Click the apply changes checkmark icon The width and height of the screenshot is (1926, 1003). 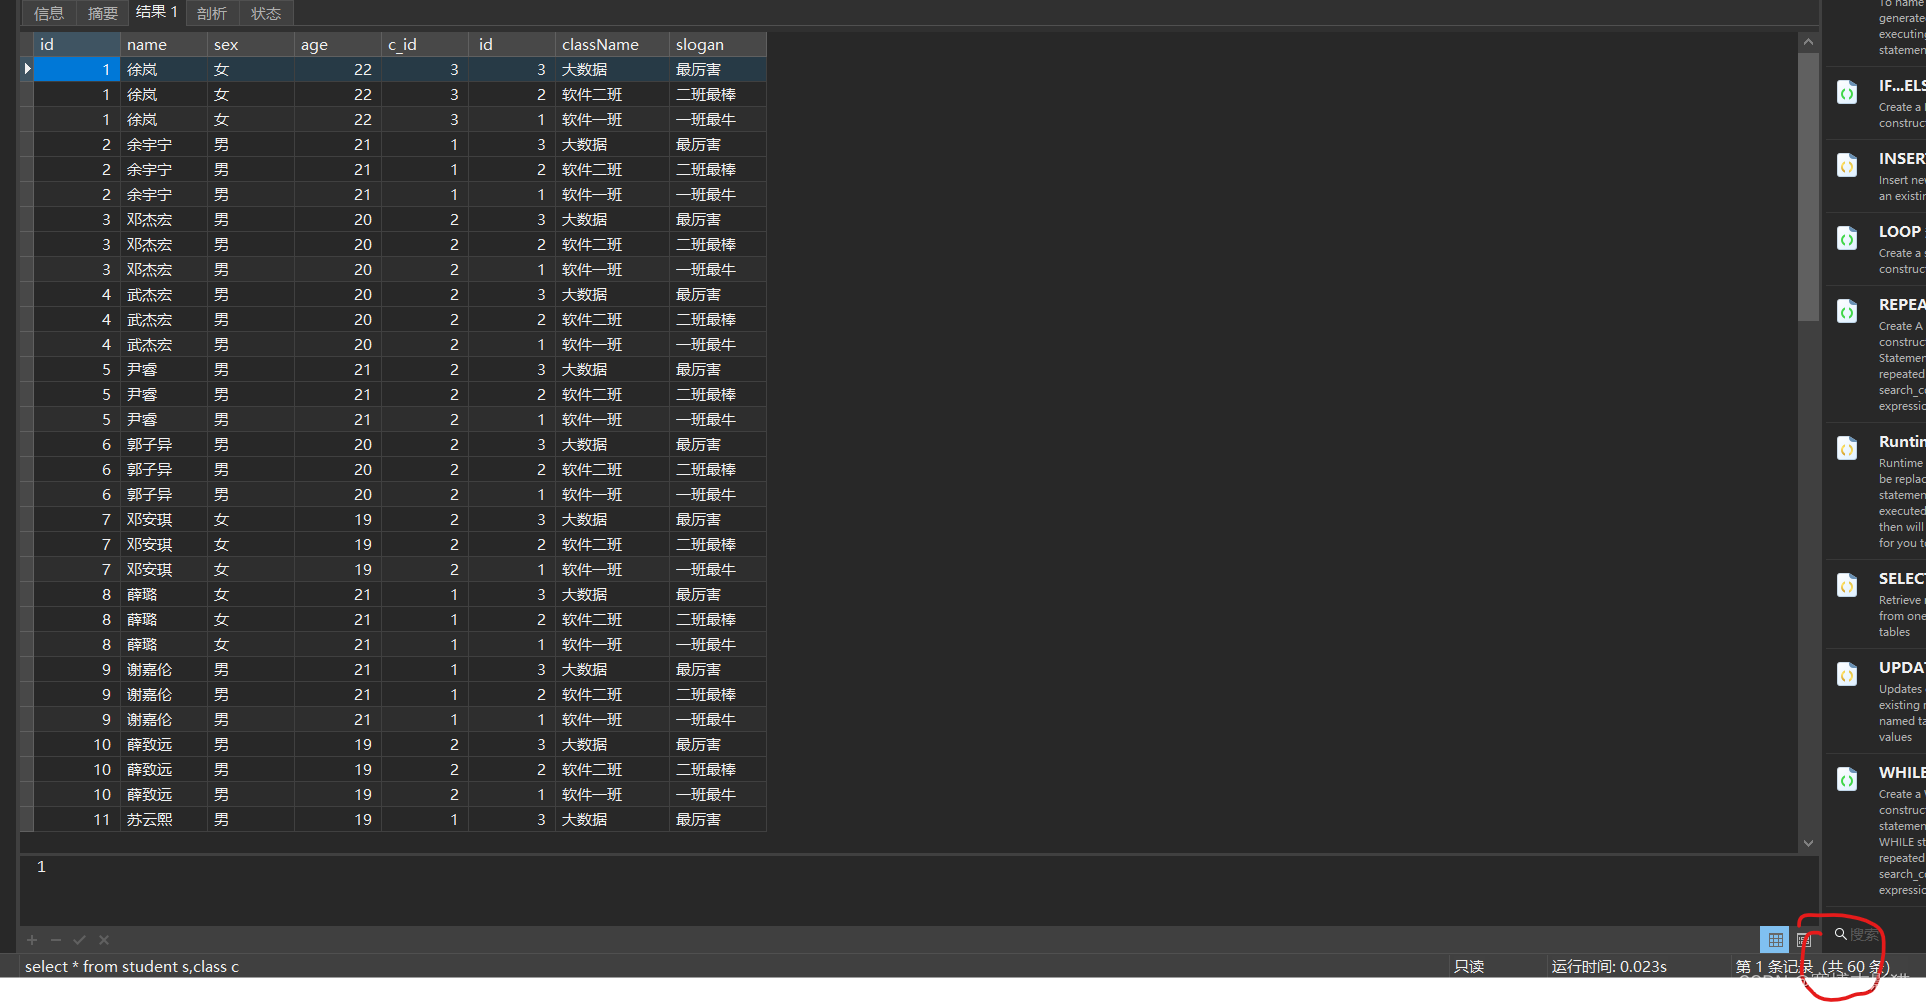(x=80, y=940)
